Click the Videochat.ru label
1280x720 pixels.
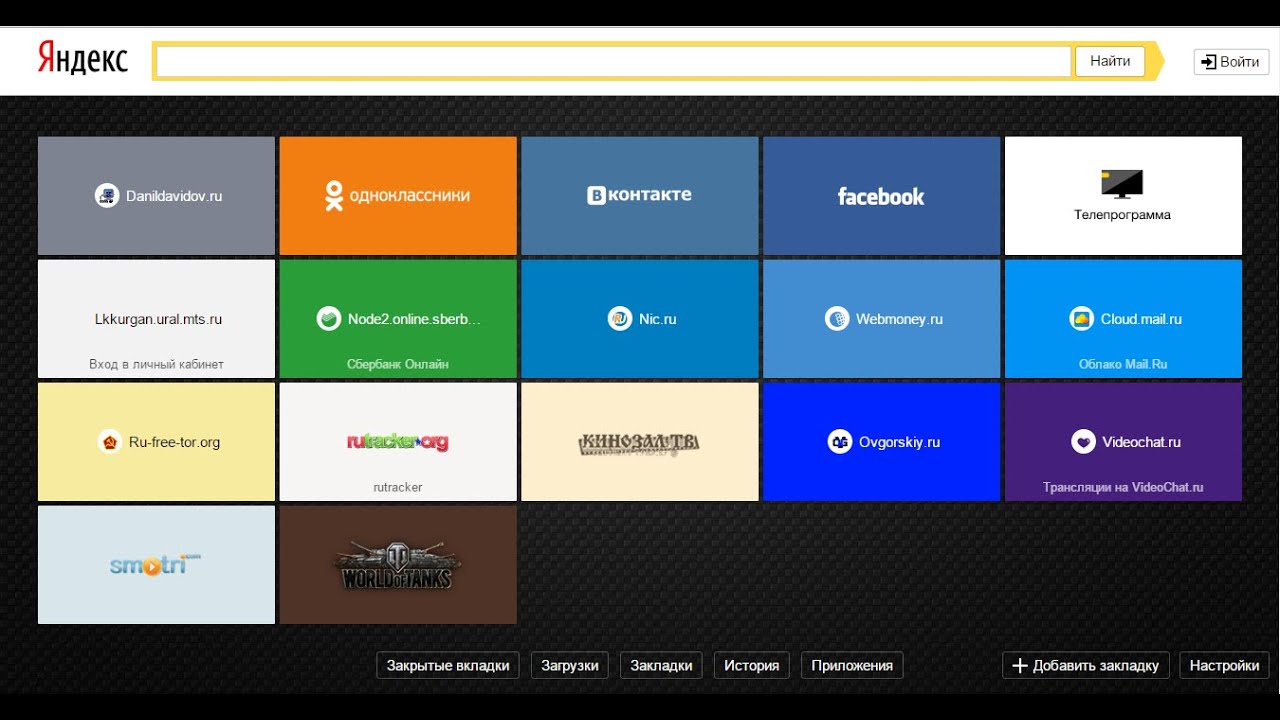click(x=1142, y=442)
